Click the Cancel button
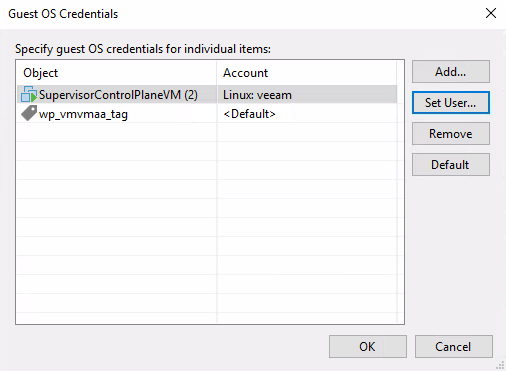The image size is (506, 371). 454,347
